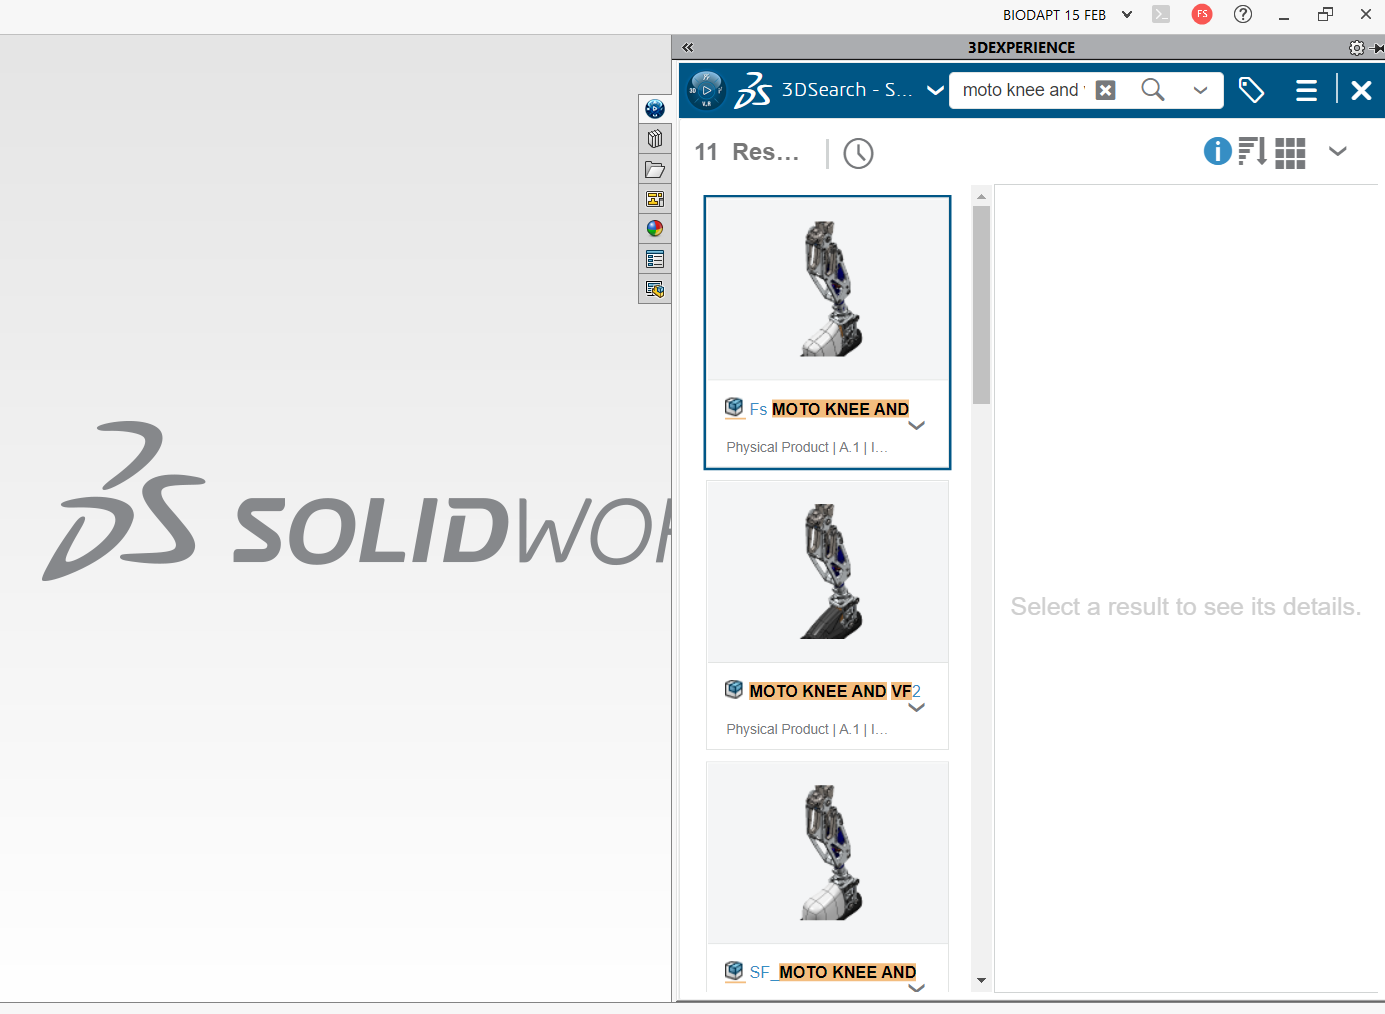Viewport: 1385px width, 1014px height.
Task: Open the Appearances color ball tab
Action: pyautogui.click(x=655, y=229)
